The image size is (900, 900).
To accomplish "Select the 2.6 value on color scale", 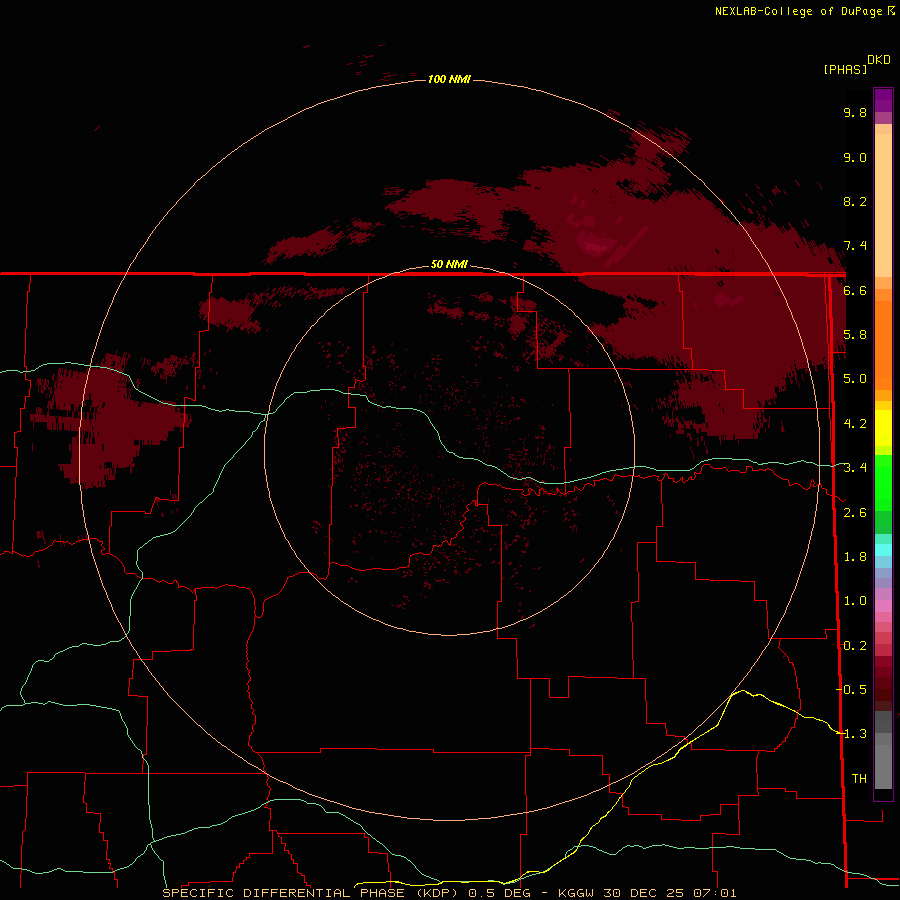I will point(855,513).
